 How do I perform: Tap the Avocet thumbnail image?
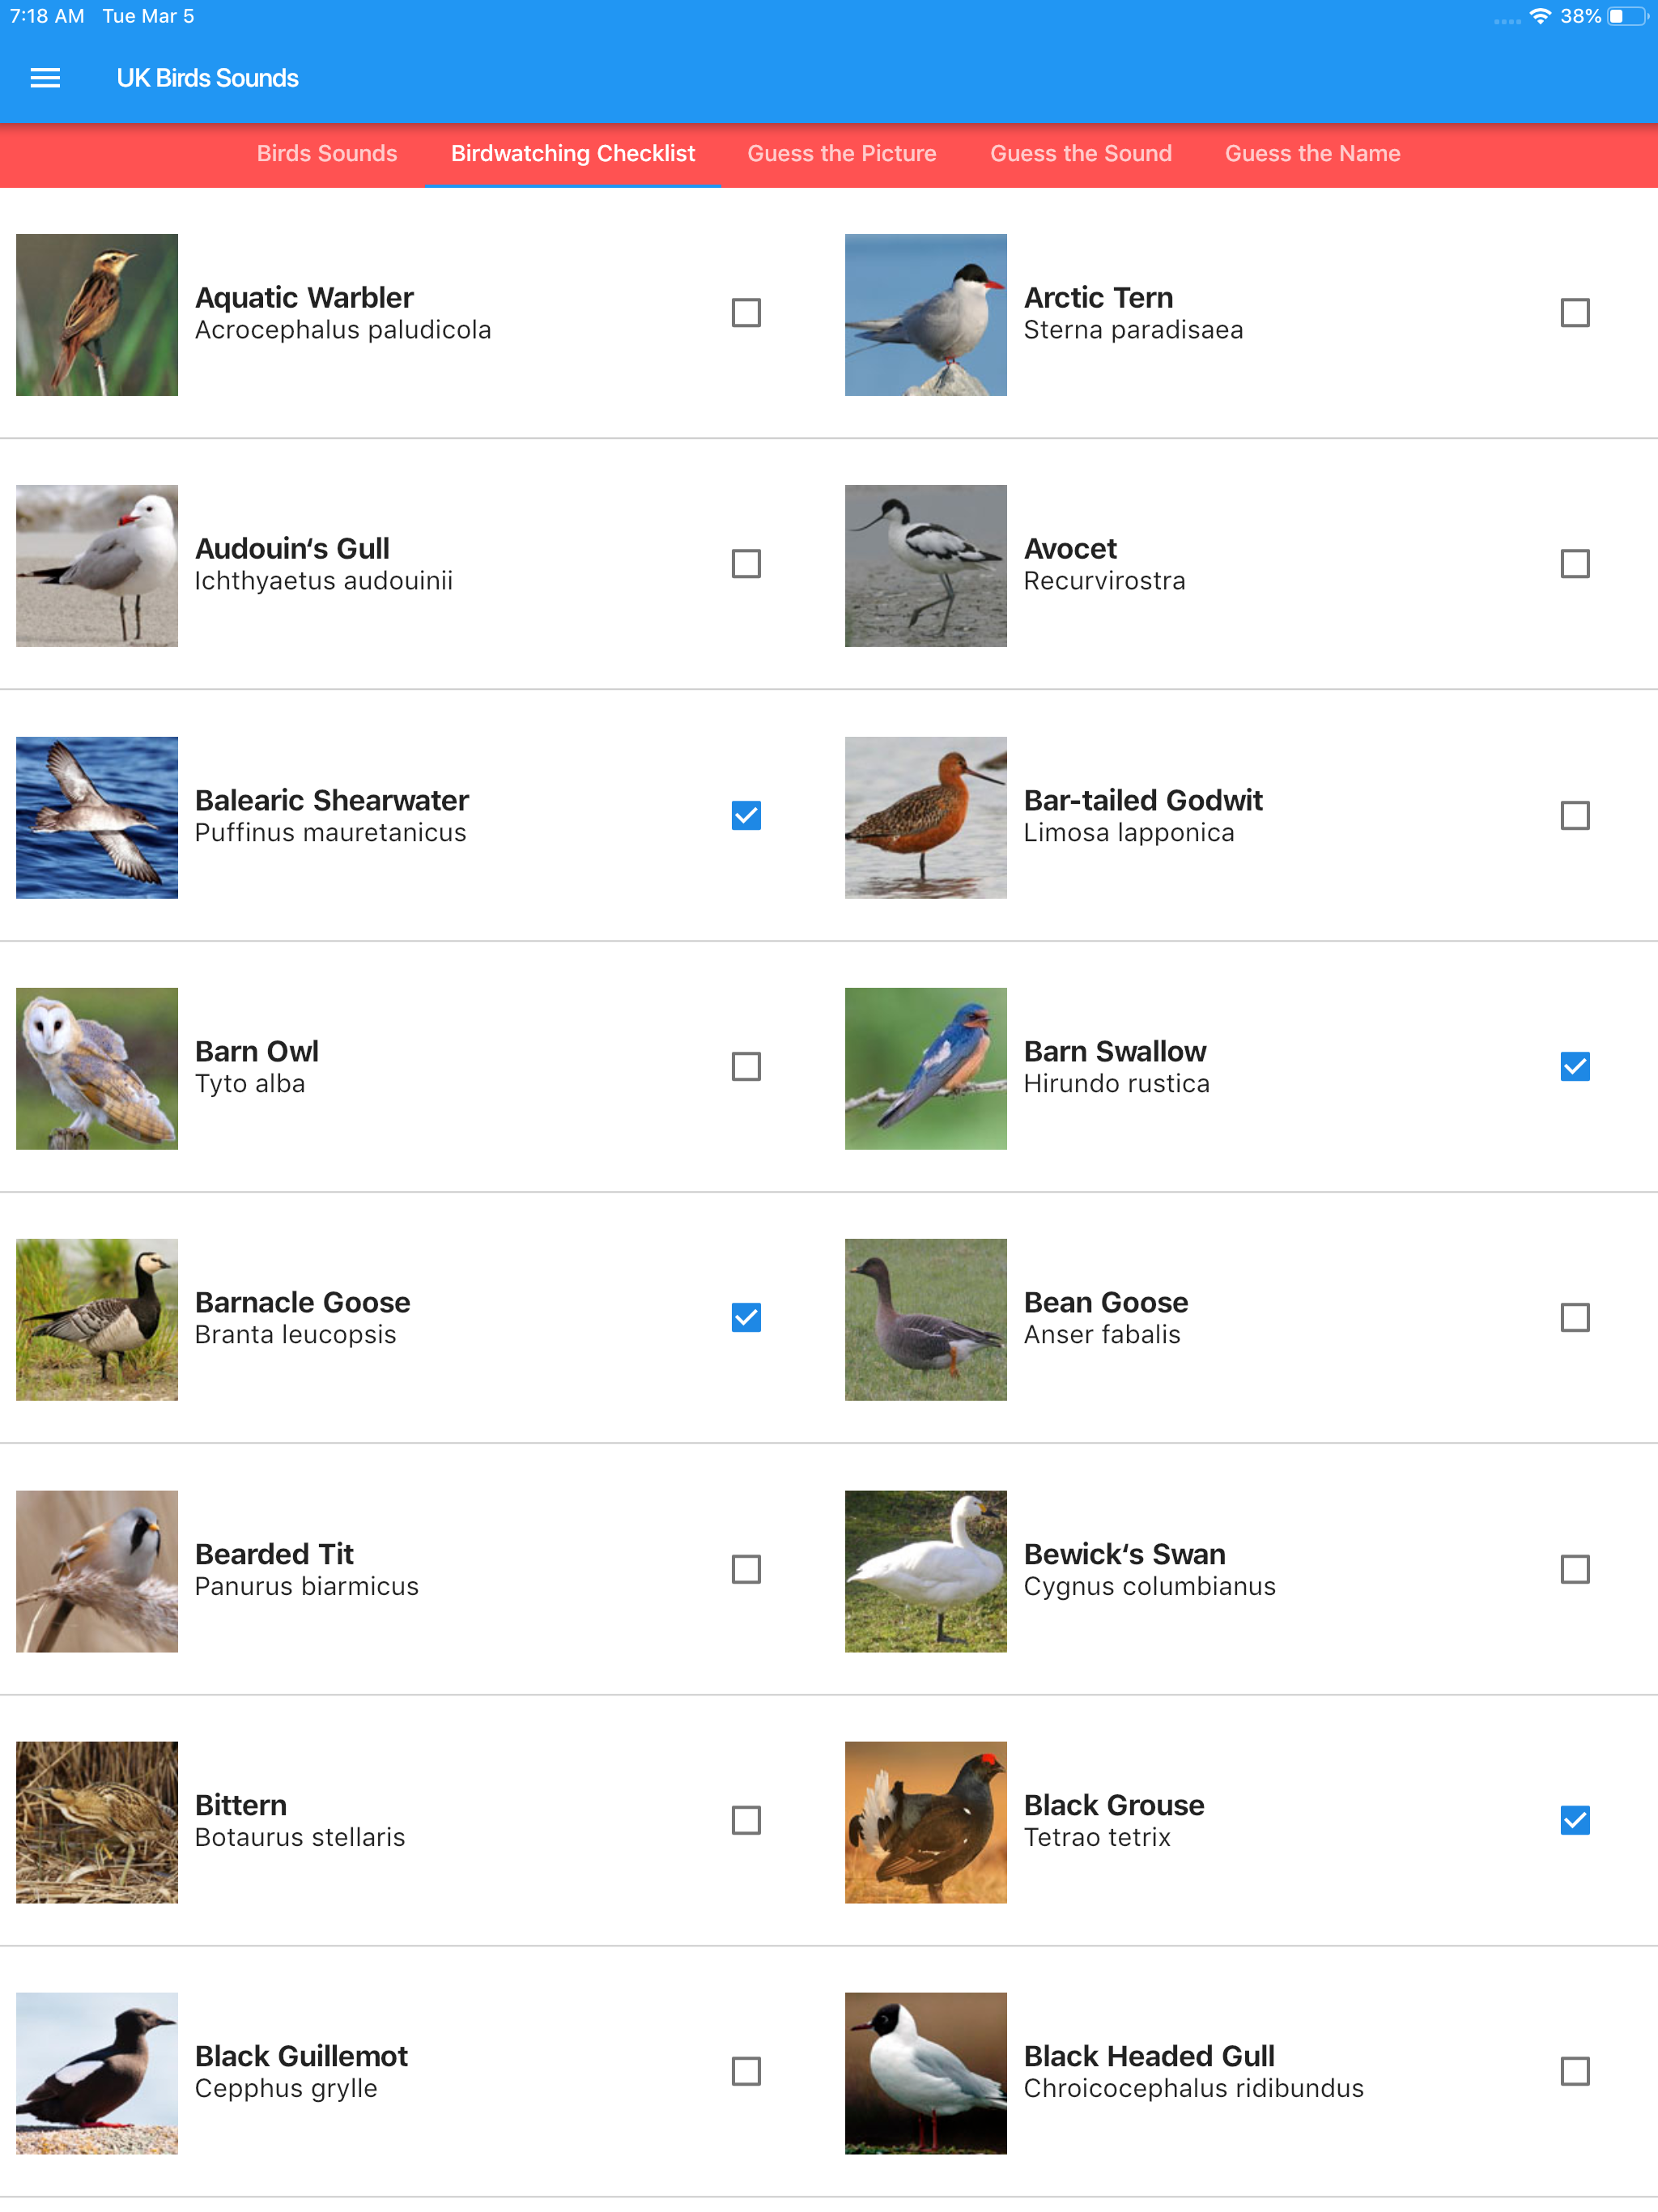(x=925, y=566)
